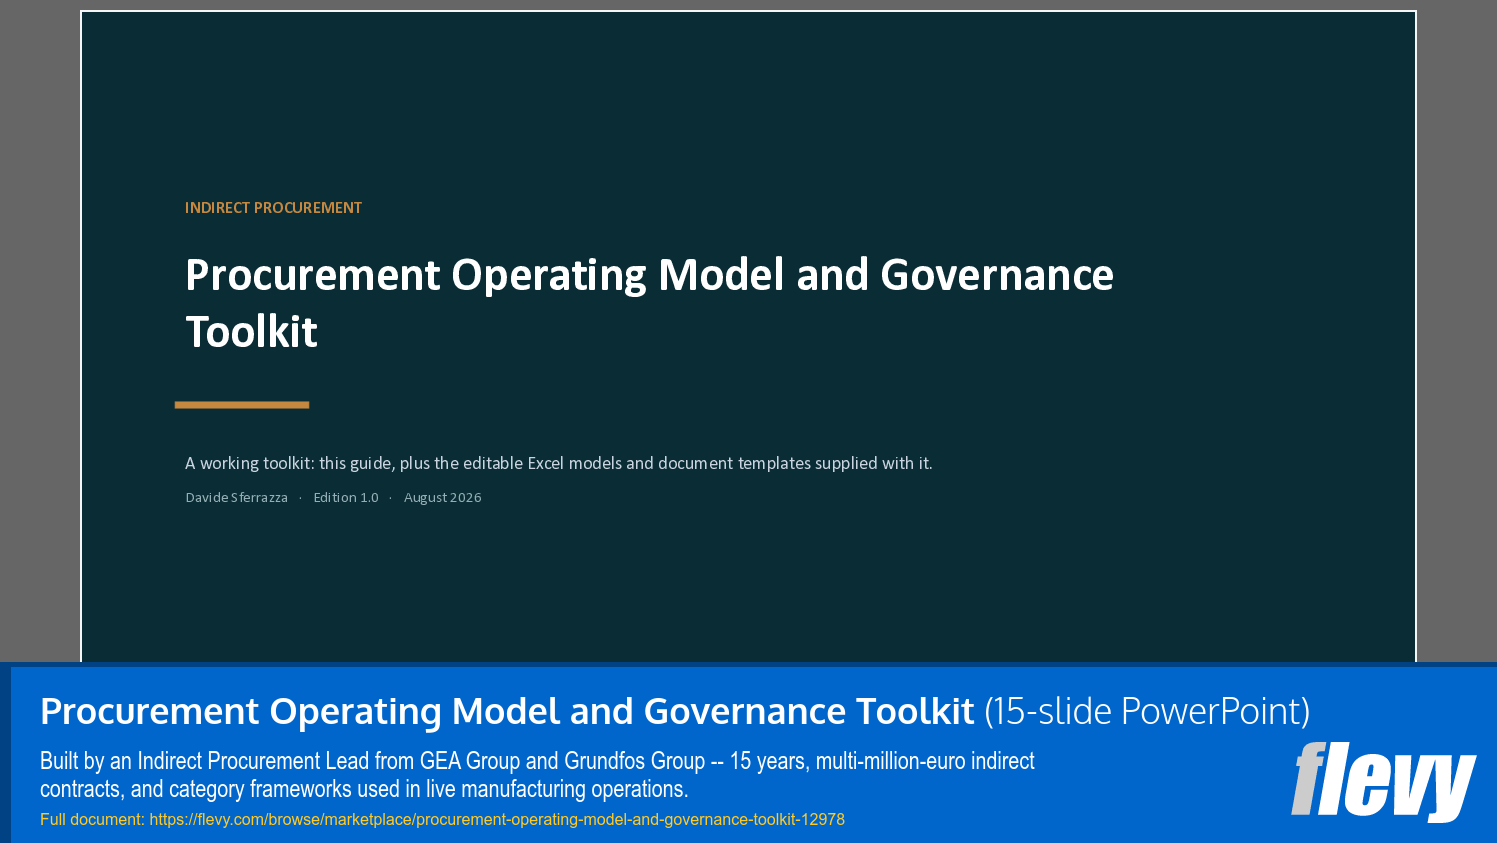Click the author name 'Davide Sferrazza'

(236, 497)
